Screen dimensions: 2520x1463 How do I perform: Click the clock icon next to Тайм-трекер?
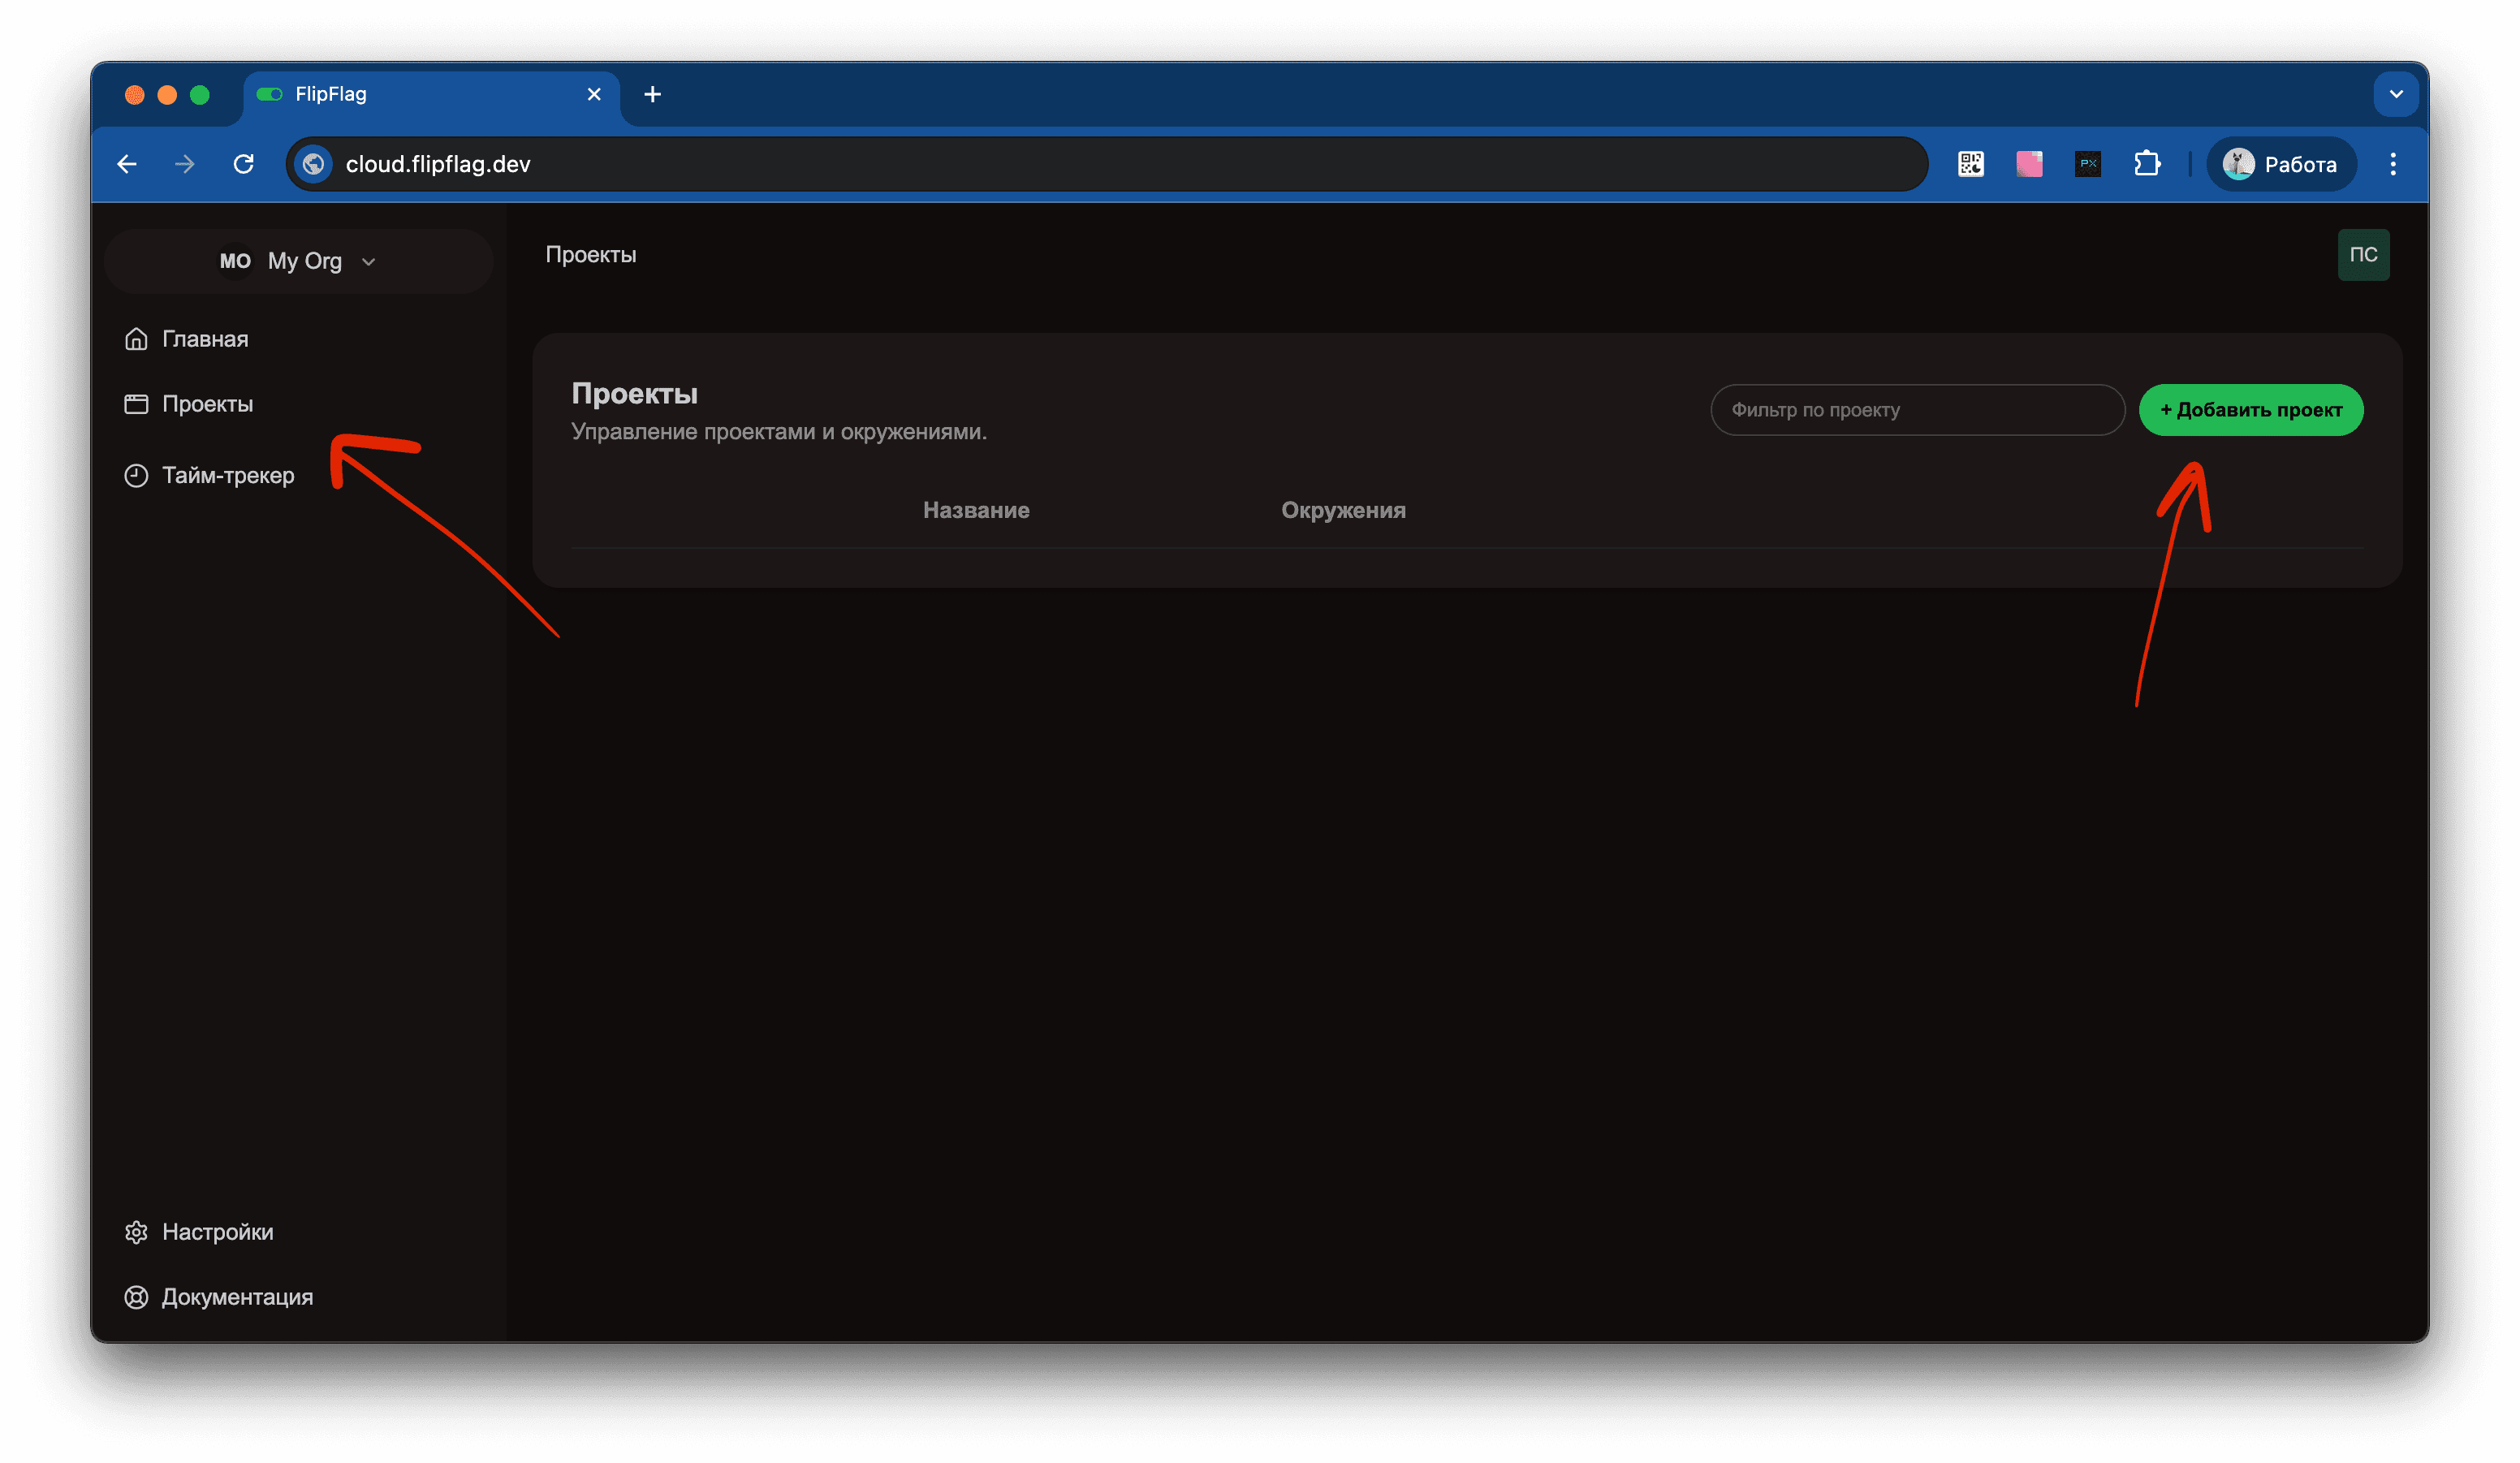pos(136,475)
